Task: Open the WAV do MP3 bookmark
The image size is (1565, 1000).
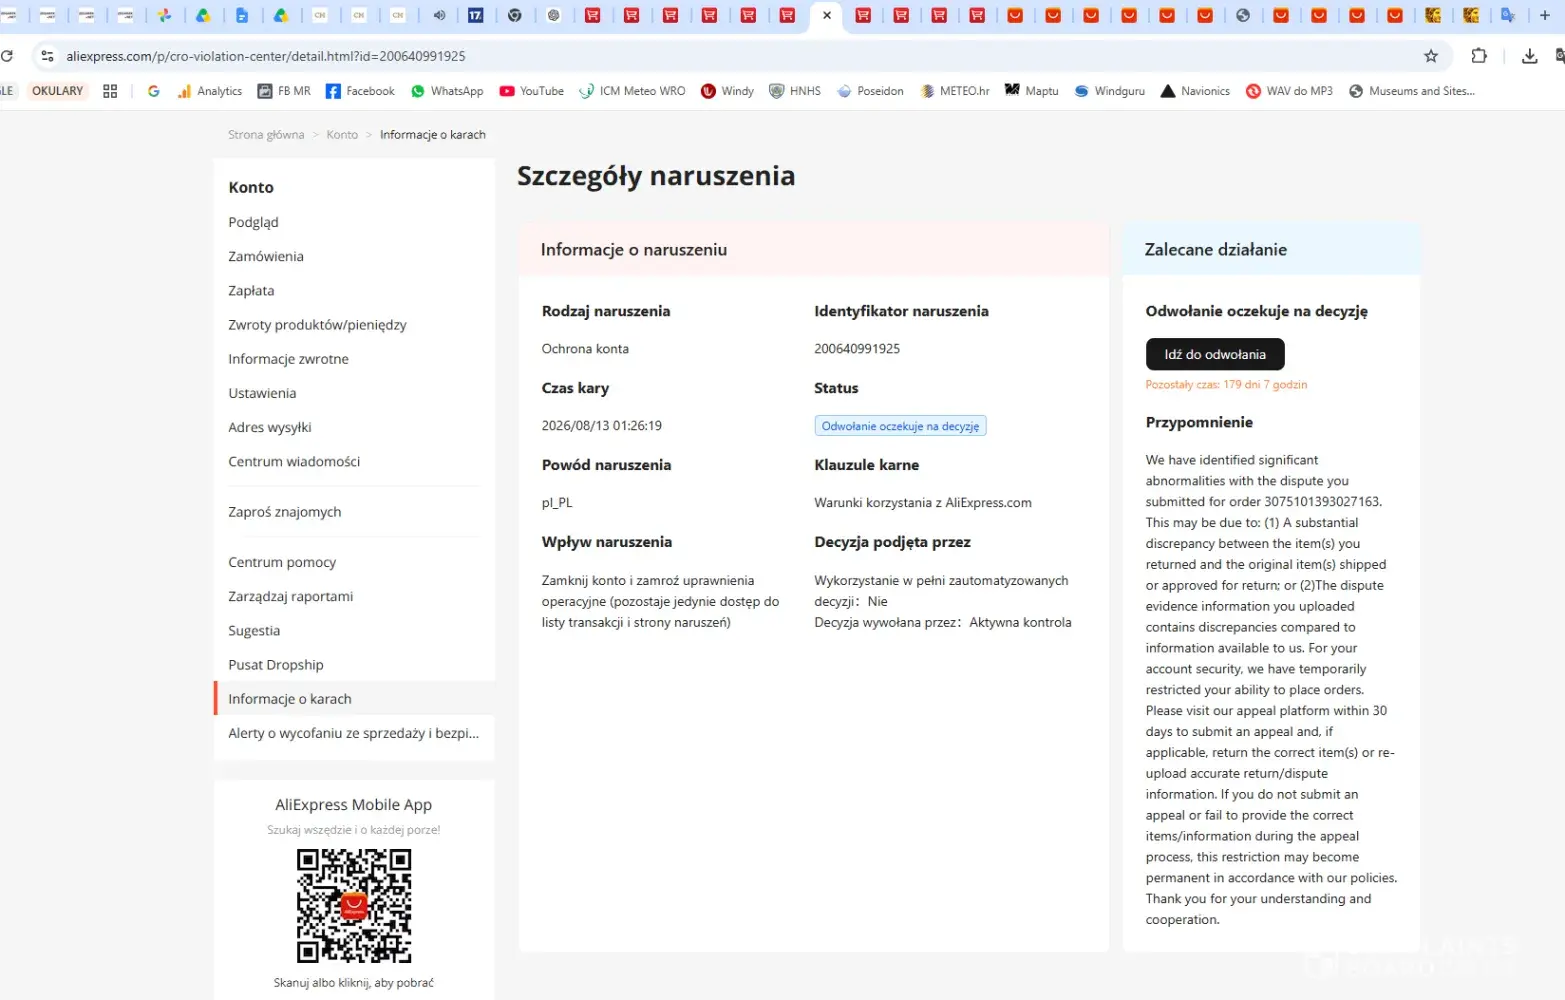Action: [x=1289, y=91]
